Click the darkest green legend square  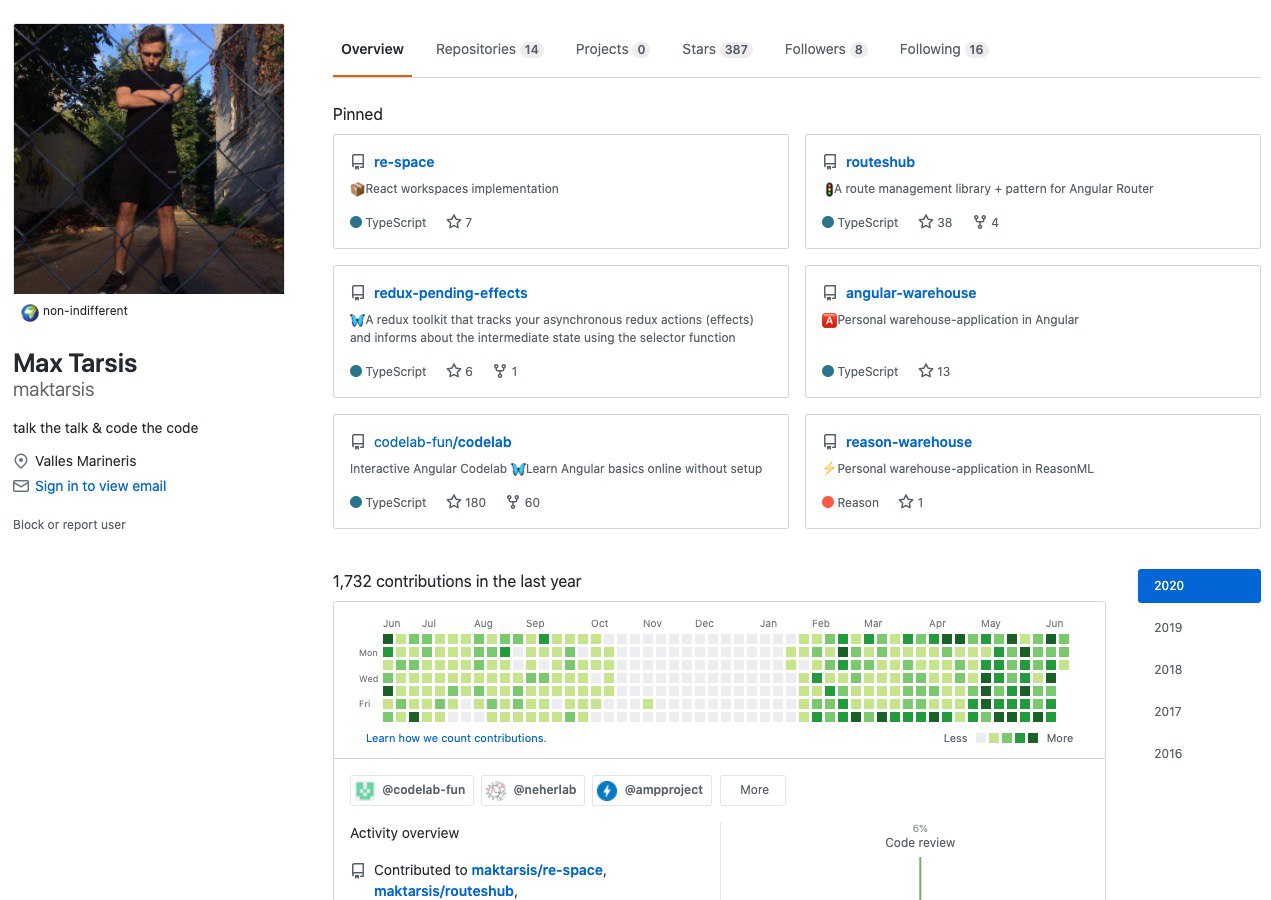pos(1033,738)
